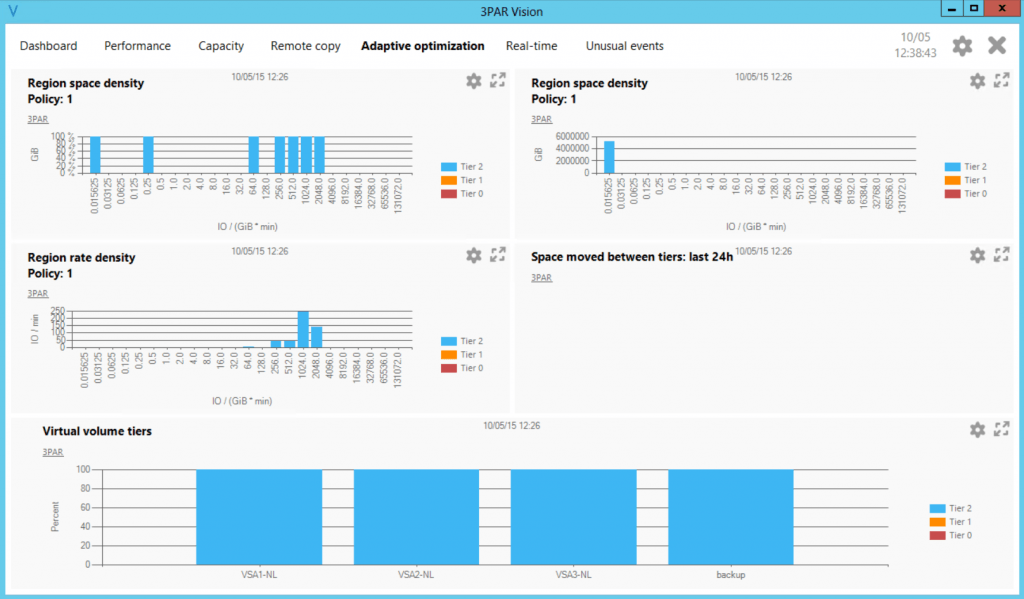Image resolution: width=1024 pixels, height=599 pixels.
Task: Open settings gear of Space moved between tiers panel
Action: click(x=977, y=255)
